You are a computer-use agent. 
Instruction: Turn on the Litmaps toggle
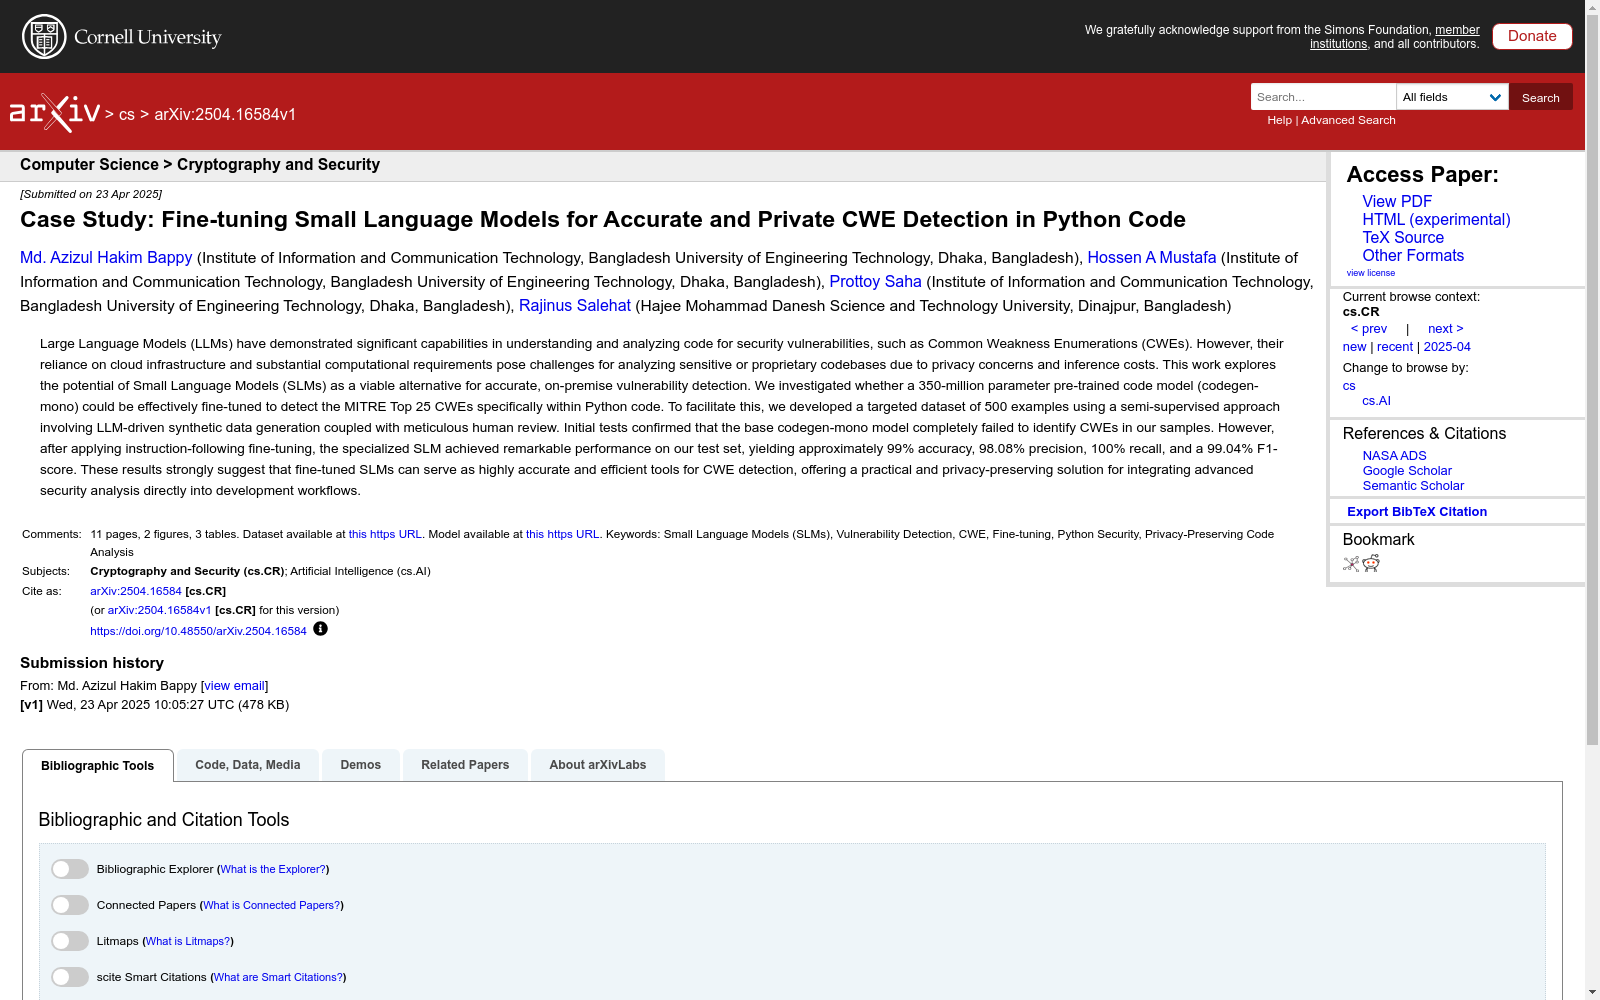click(70, 941)
